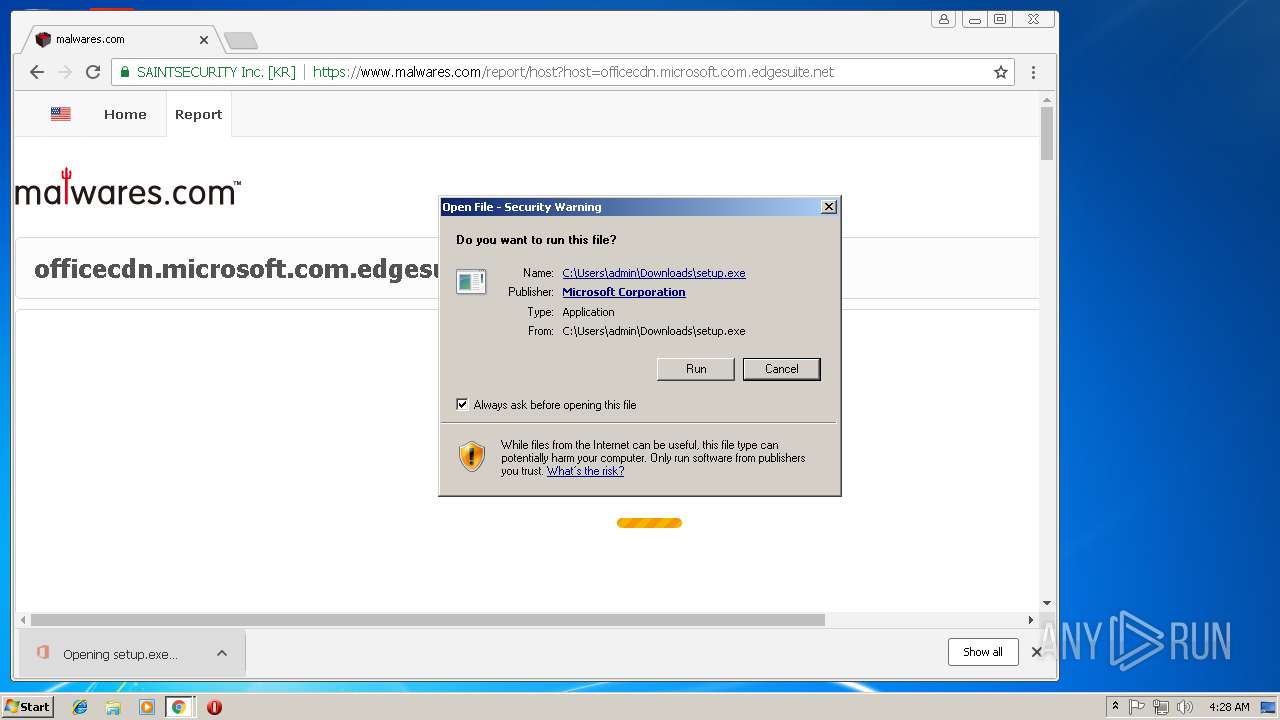The width and height of the screenshot is (1280, 720).
Task: Click the orange loading progress bar
Action: pos(649,523)
